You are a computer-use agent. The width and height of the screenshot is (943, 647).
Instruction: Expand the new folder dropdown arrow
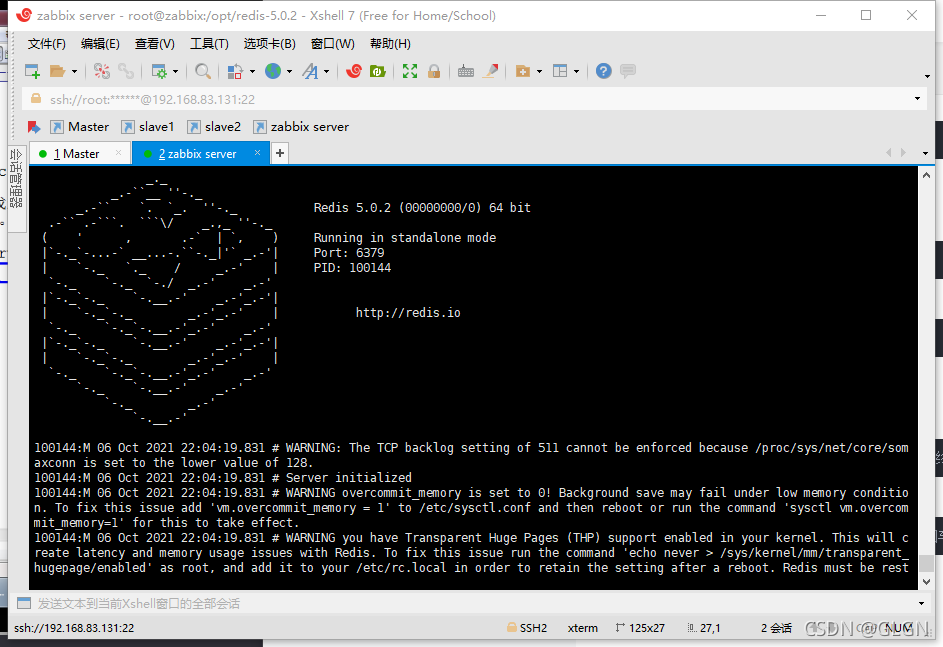[x=539, y=72]
